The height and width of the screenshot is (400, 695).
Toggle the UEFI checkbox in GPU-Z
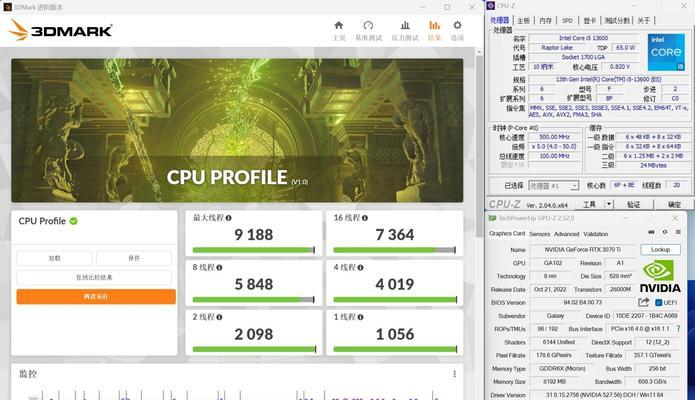pyautogui.click(x=658, y=302)
